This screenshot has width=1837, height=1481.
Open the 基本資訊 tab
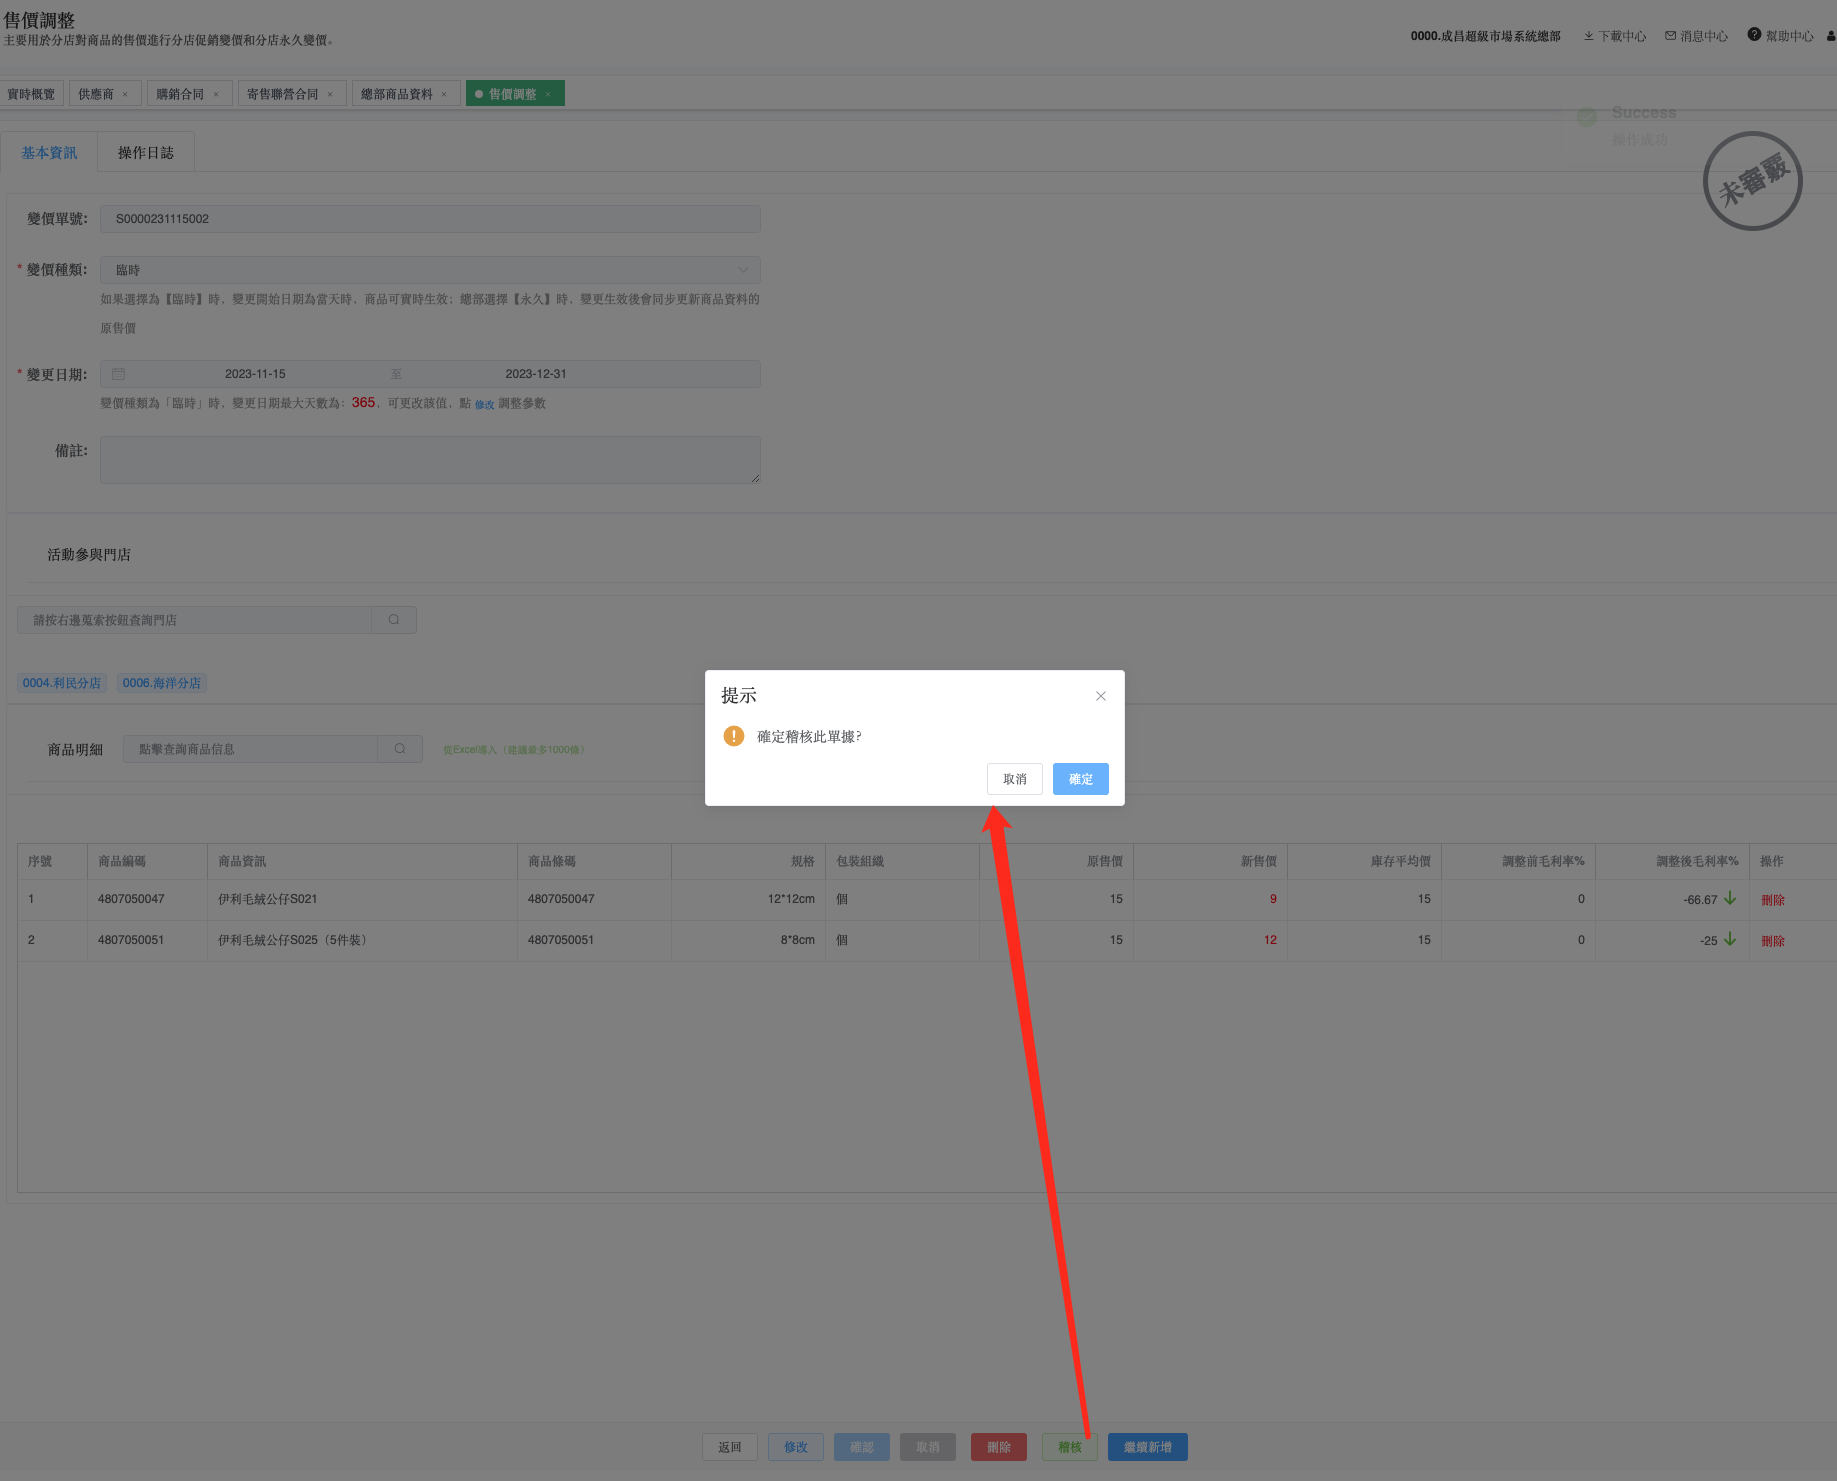[49, 153]
